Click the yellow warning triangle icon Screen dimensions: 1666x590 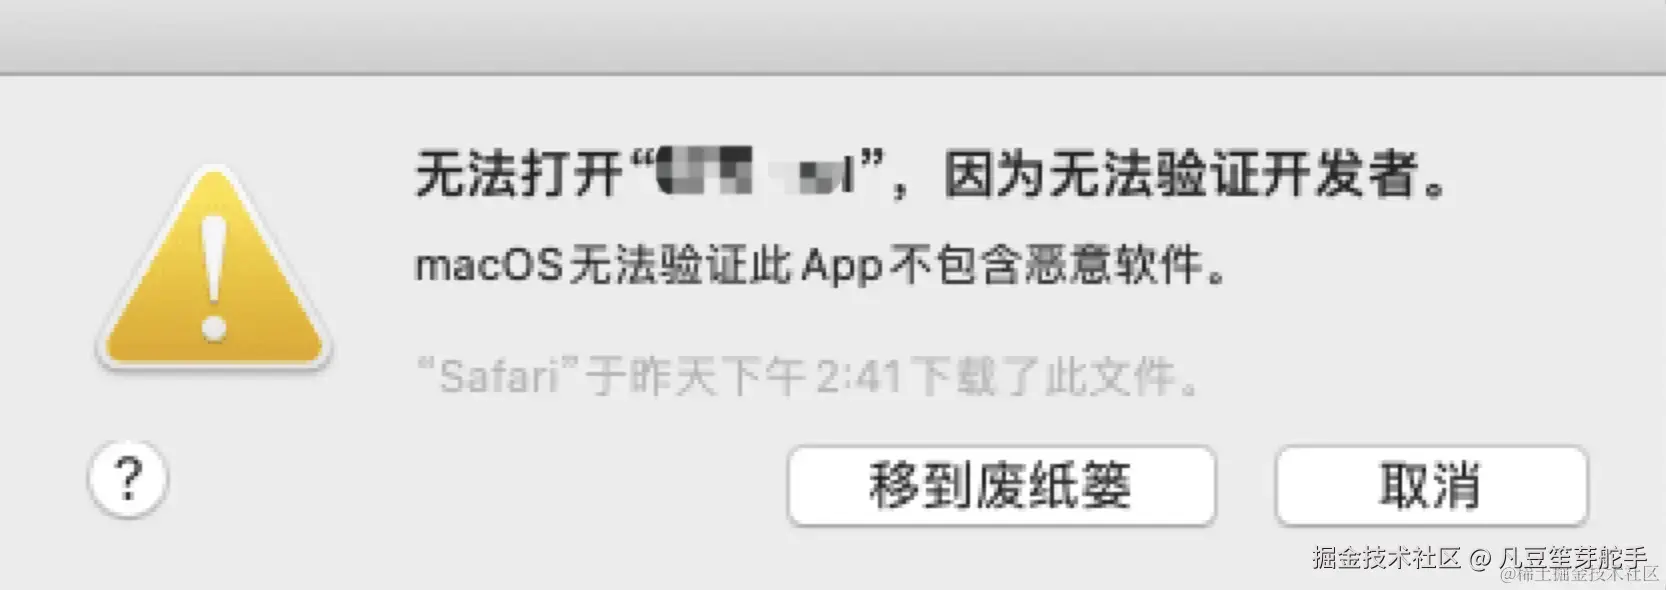[x=213, y=270]
